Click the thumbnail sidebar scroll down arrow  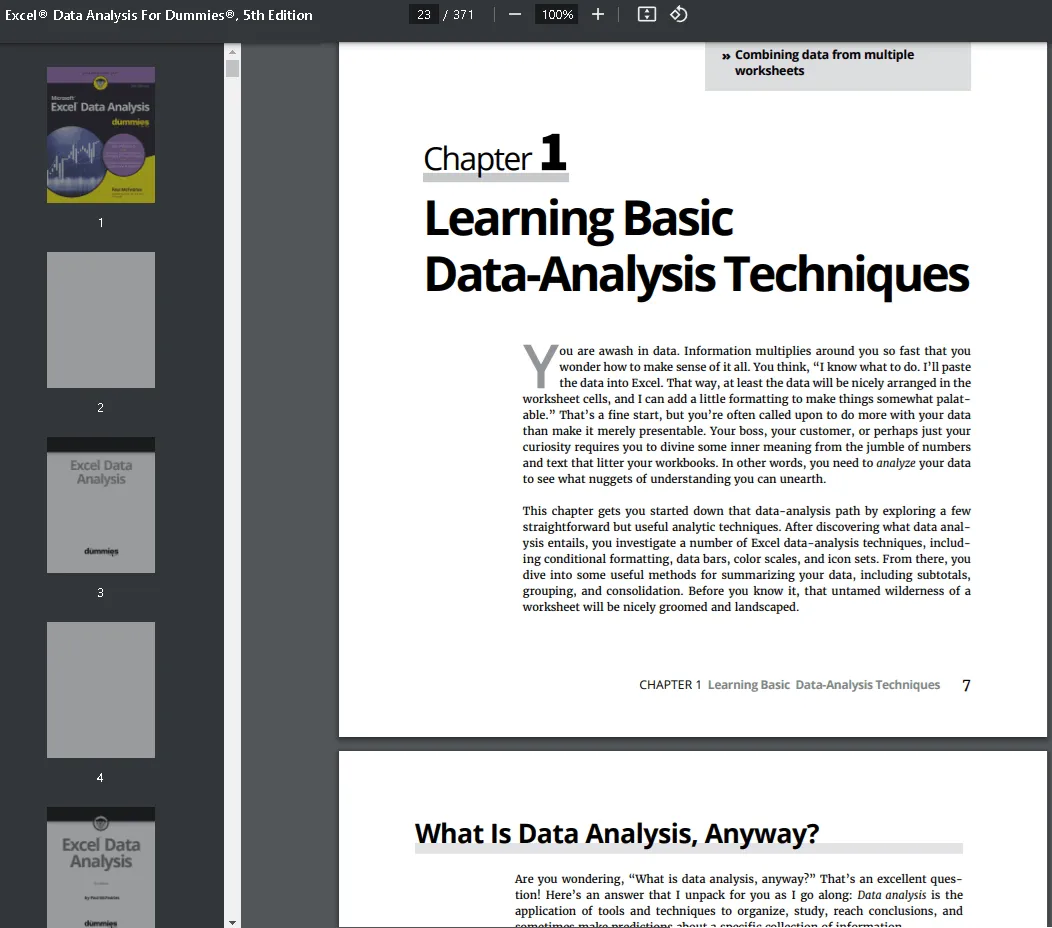[233, 921]
